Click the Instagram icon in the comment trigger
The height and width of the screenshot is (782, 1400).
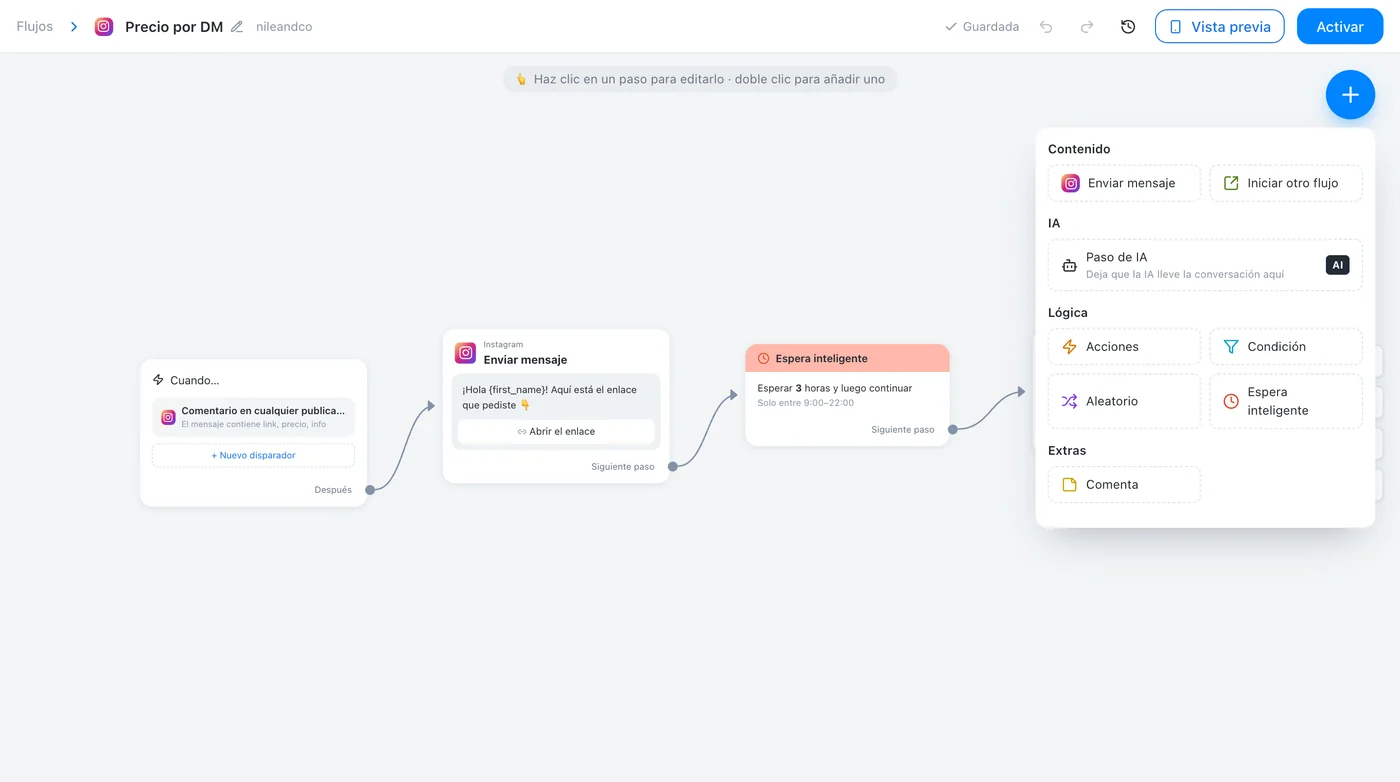(x=168, y=417)
